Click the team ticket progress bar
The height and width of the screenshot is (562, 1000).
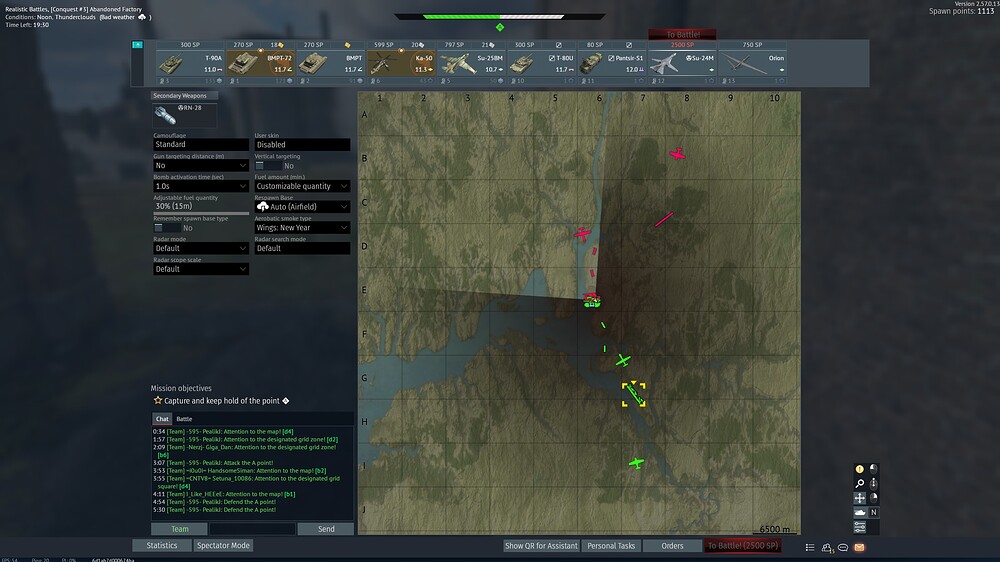[499, 17]
